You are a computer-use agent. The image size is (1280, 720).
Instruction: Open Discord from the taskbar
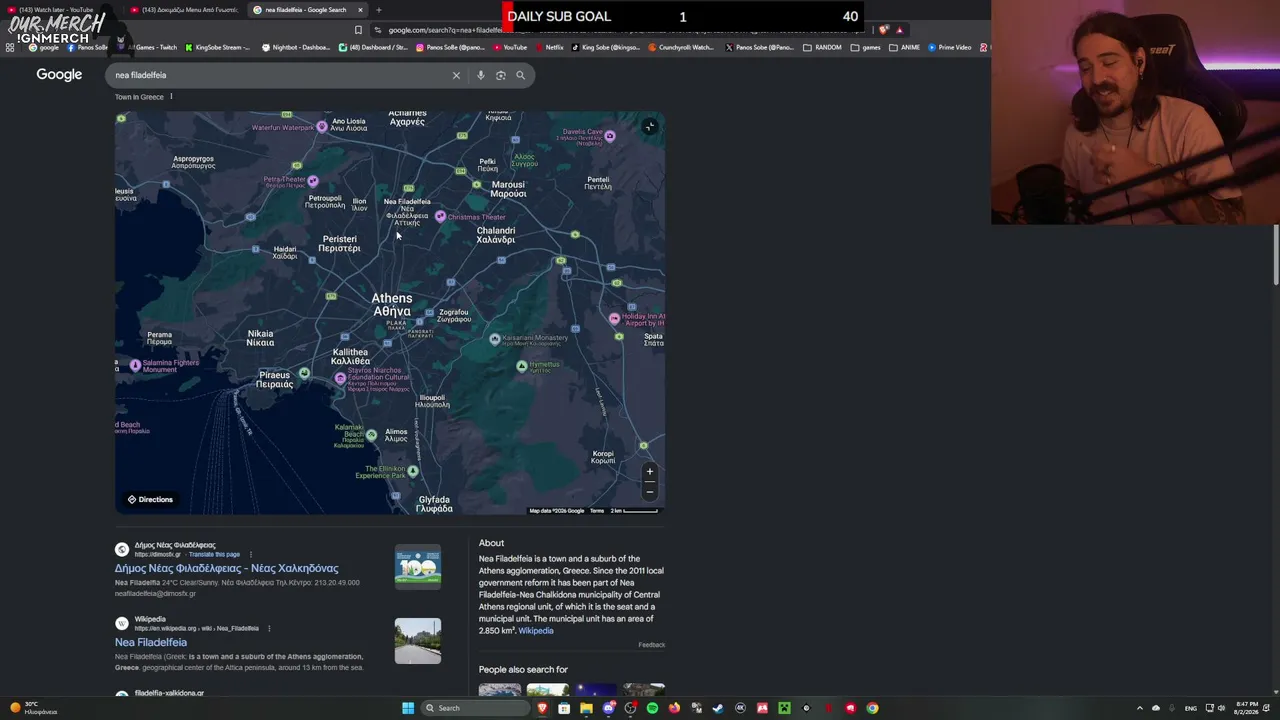pyautogui.click(x=609, y=708)
